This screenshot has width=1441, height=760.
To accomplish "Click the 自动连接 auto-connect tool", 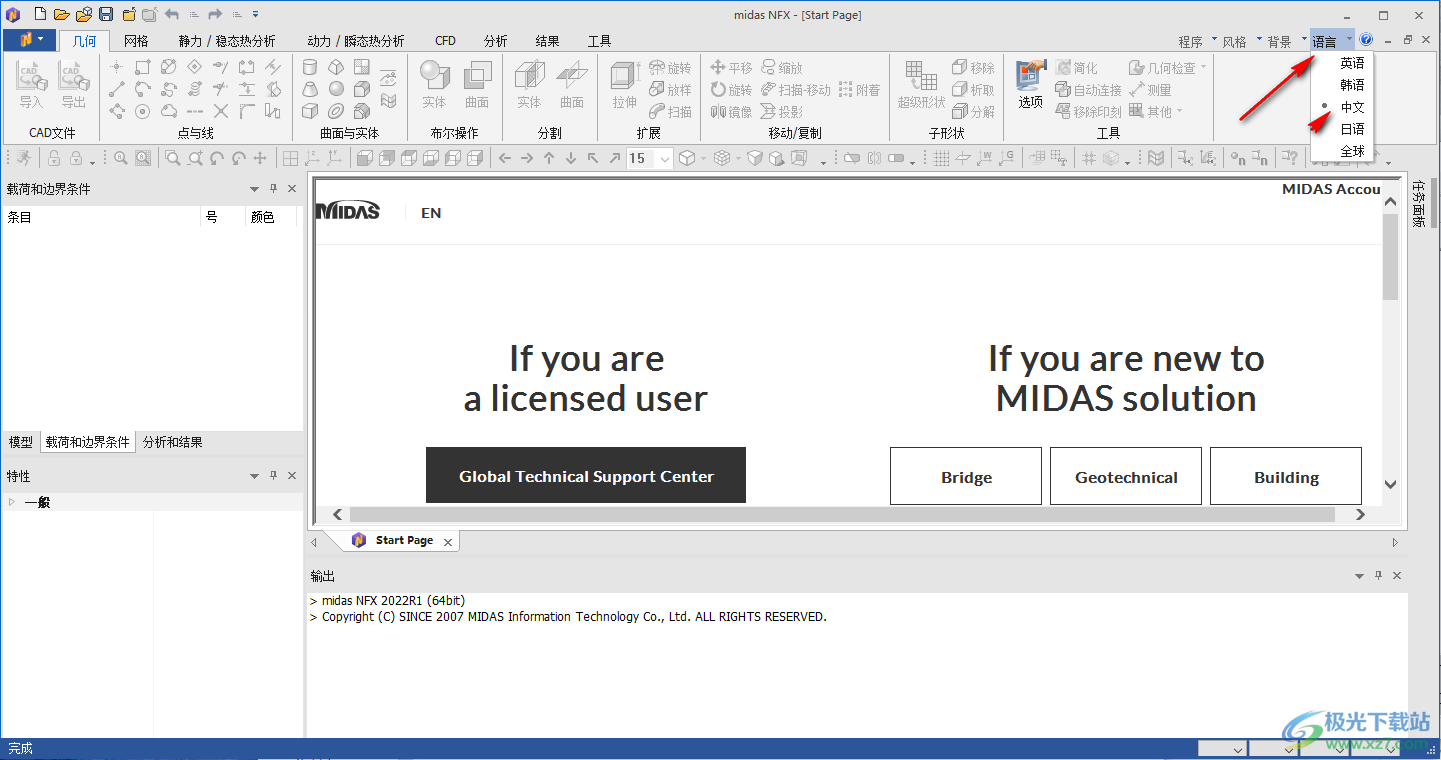I will pos(1088,90).
